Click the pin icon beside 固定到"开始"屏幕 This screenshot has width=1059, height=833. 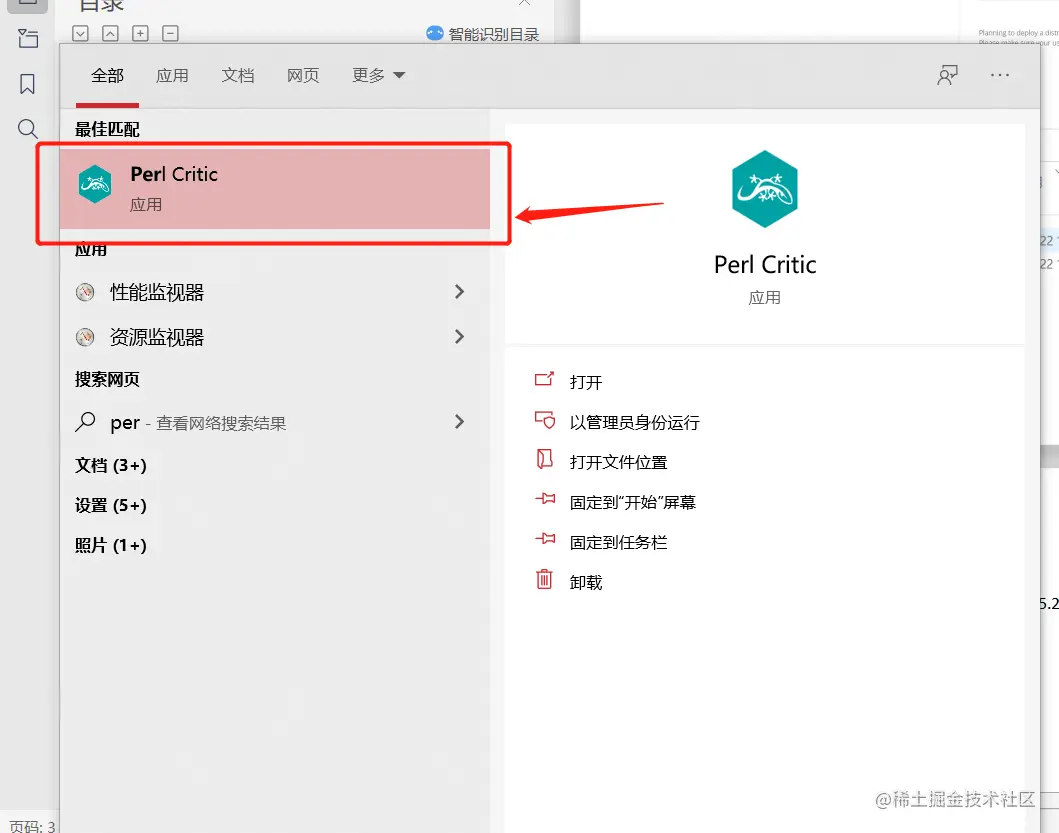tap(545, 499)
